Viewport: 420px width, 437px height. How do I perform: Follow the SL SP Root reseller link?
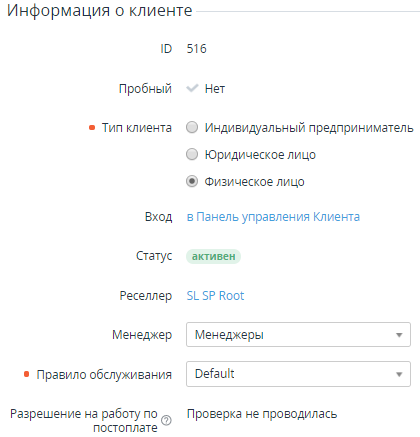coord(215,296)
